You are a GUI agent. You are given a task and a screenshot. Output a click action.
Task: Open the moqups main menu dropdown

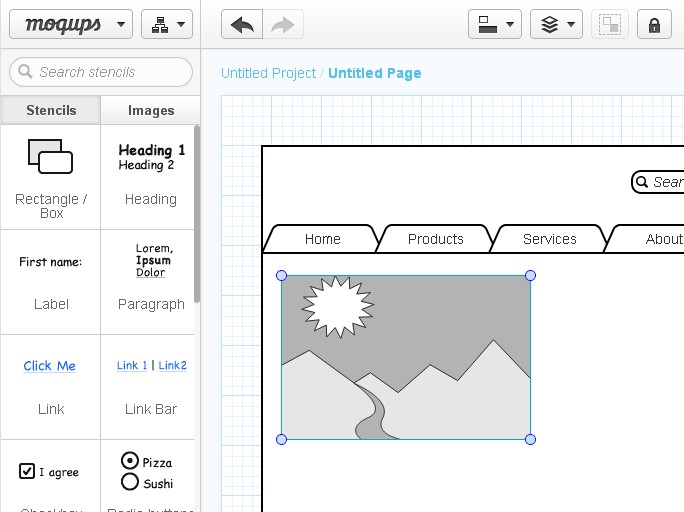coord(71,24)
